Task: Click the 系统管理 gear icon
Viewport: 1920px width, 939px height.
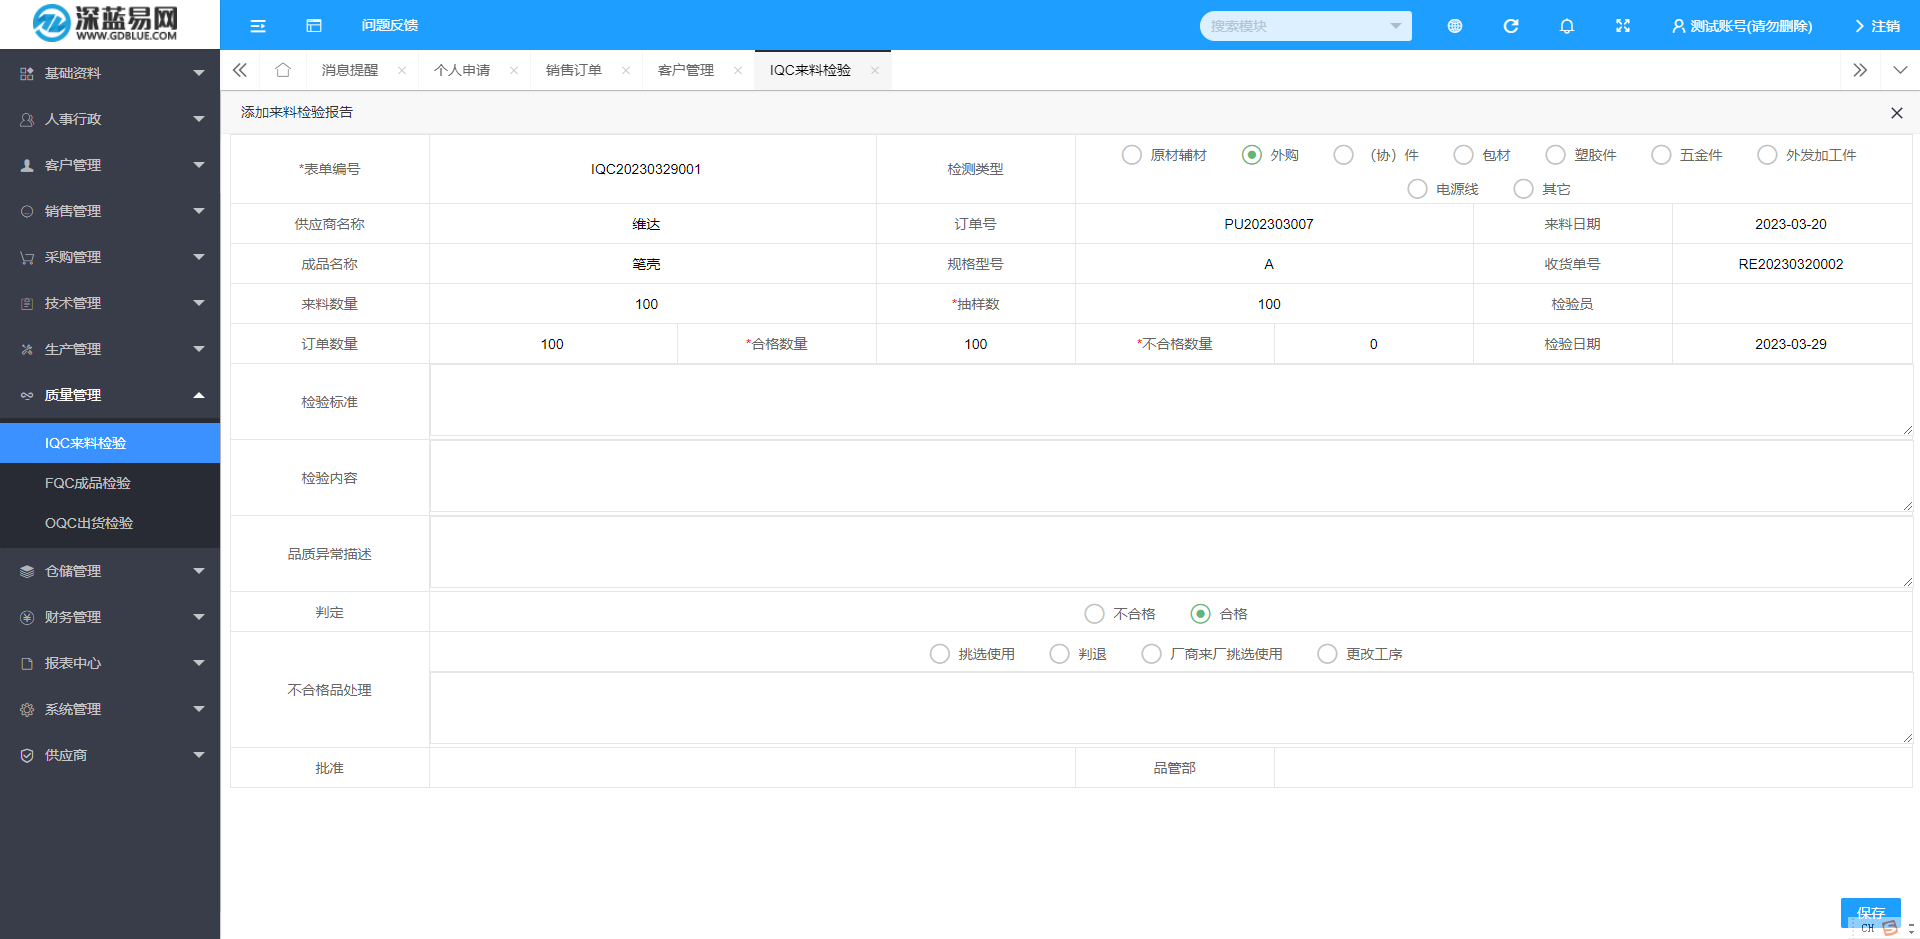Action: click(27, 709)
